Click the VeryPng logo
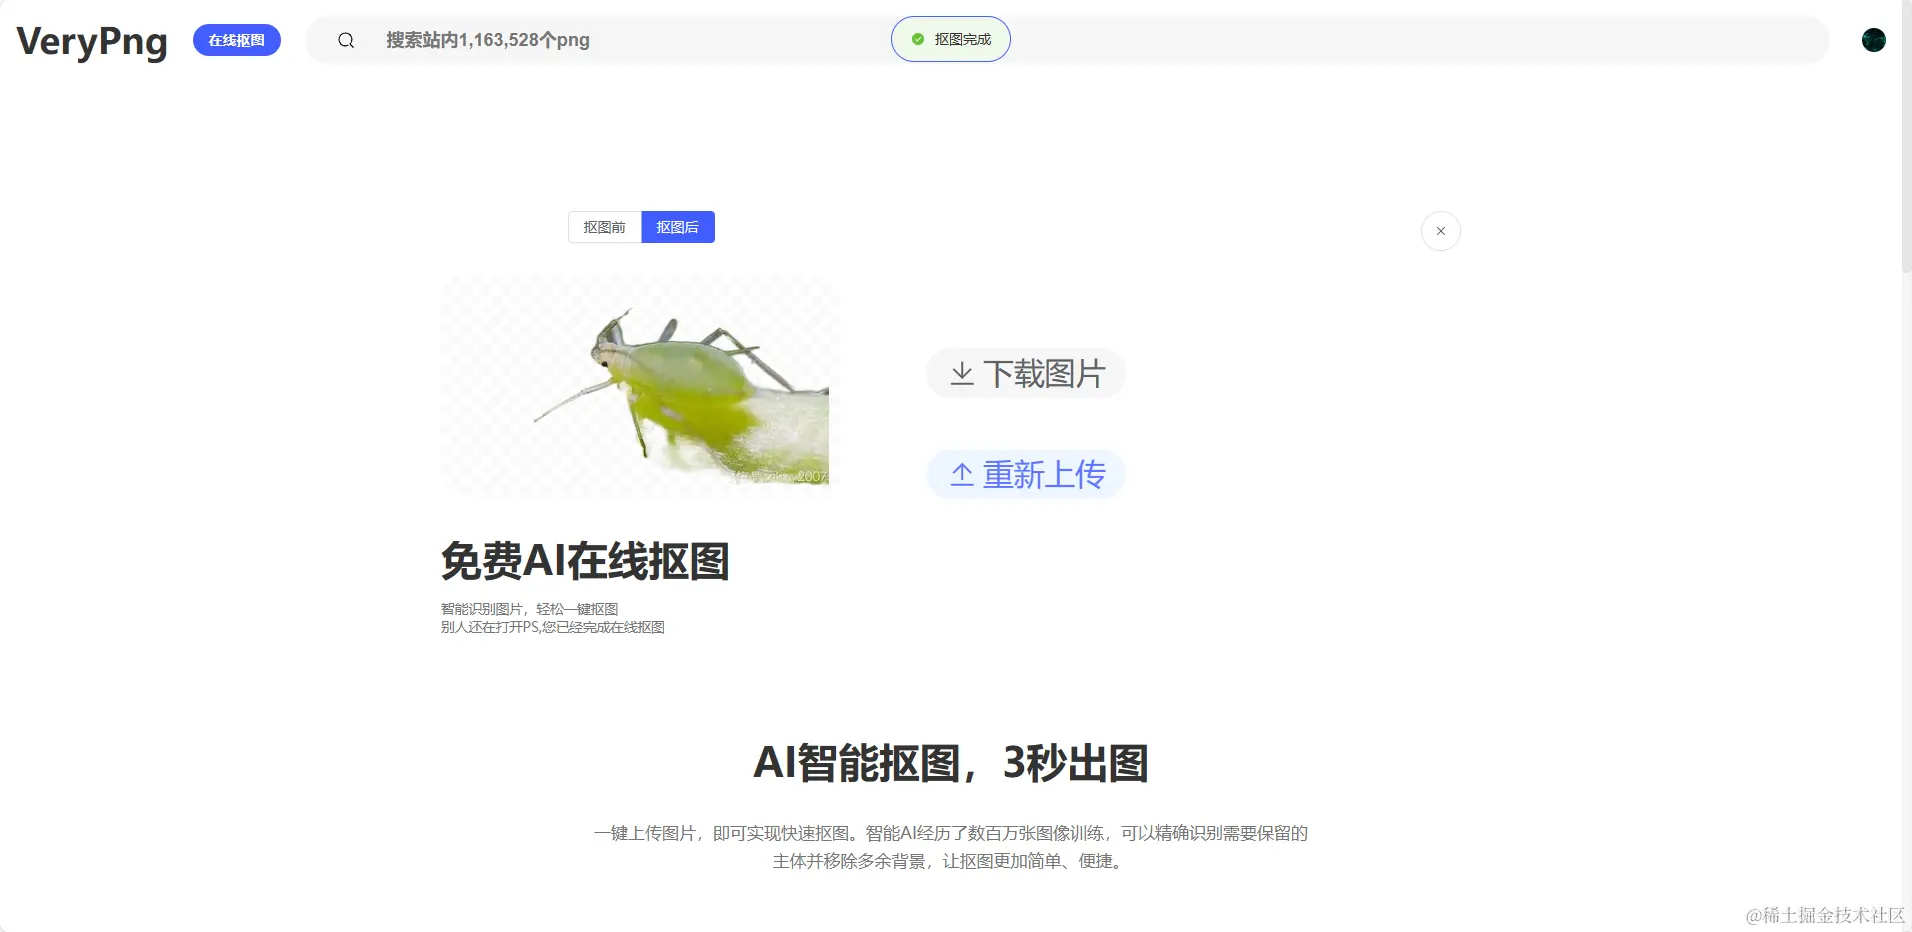This screenshot has height=932, width=1912. click(x=92, y=41)
